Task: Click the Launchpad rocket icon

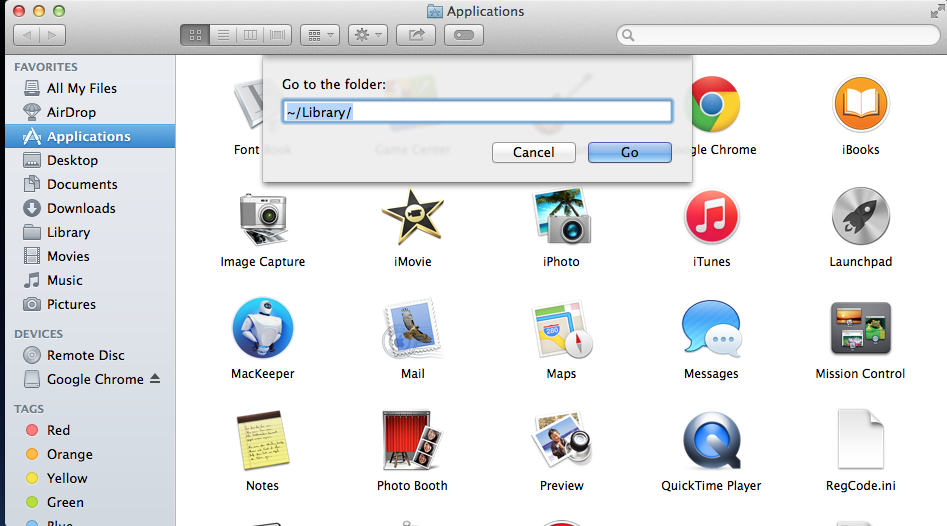Action: point(860,218)
